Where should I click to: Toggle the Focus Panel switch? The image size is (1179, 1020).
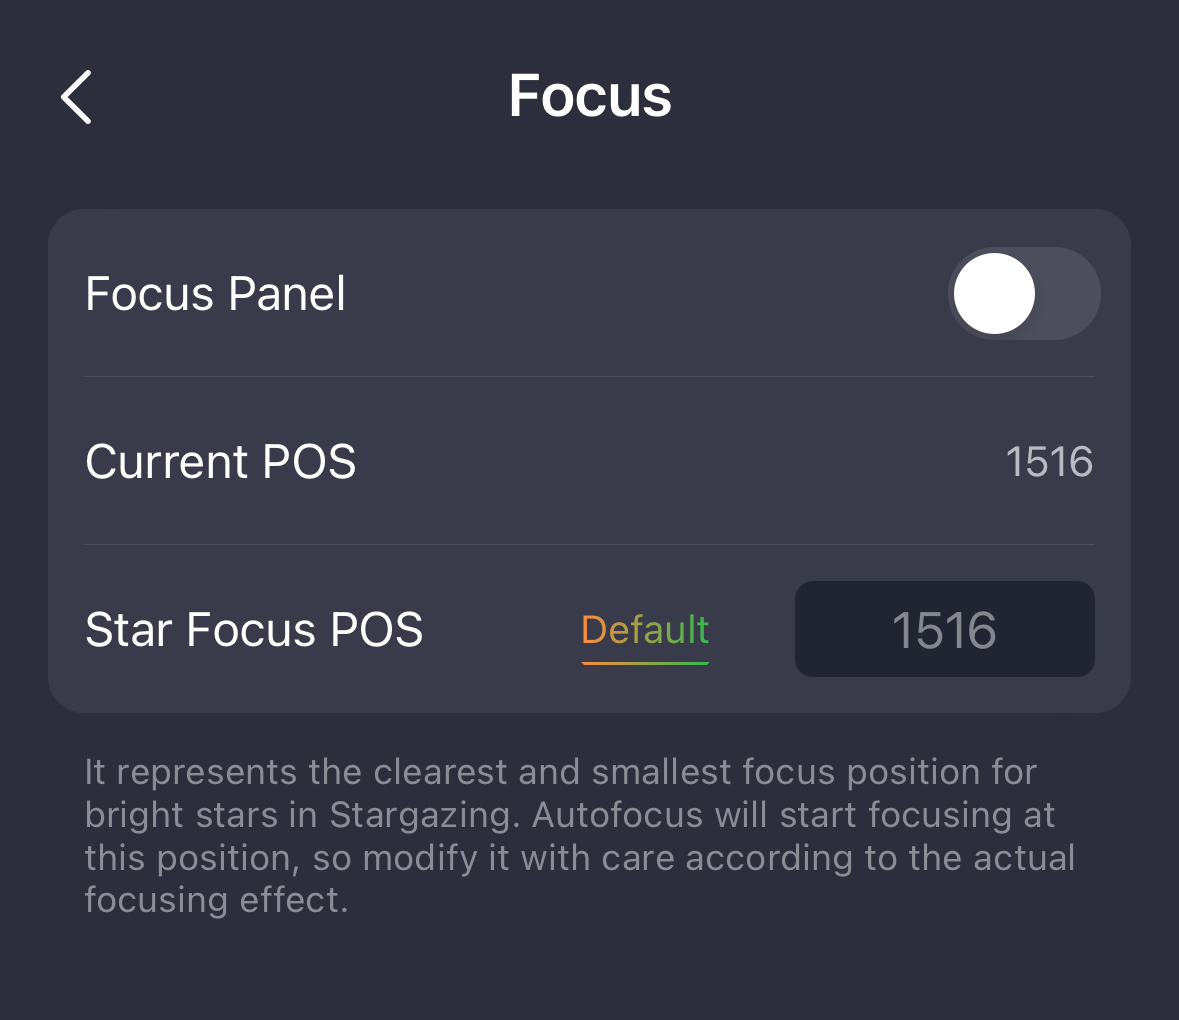pos(1023,294)
